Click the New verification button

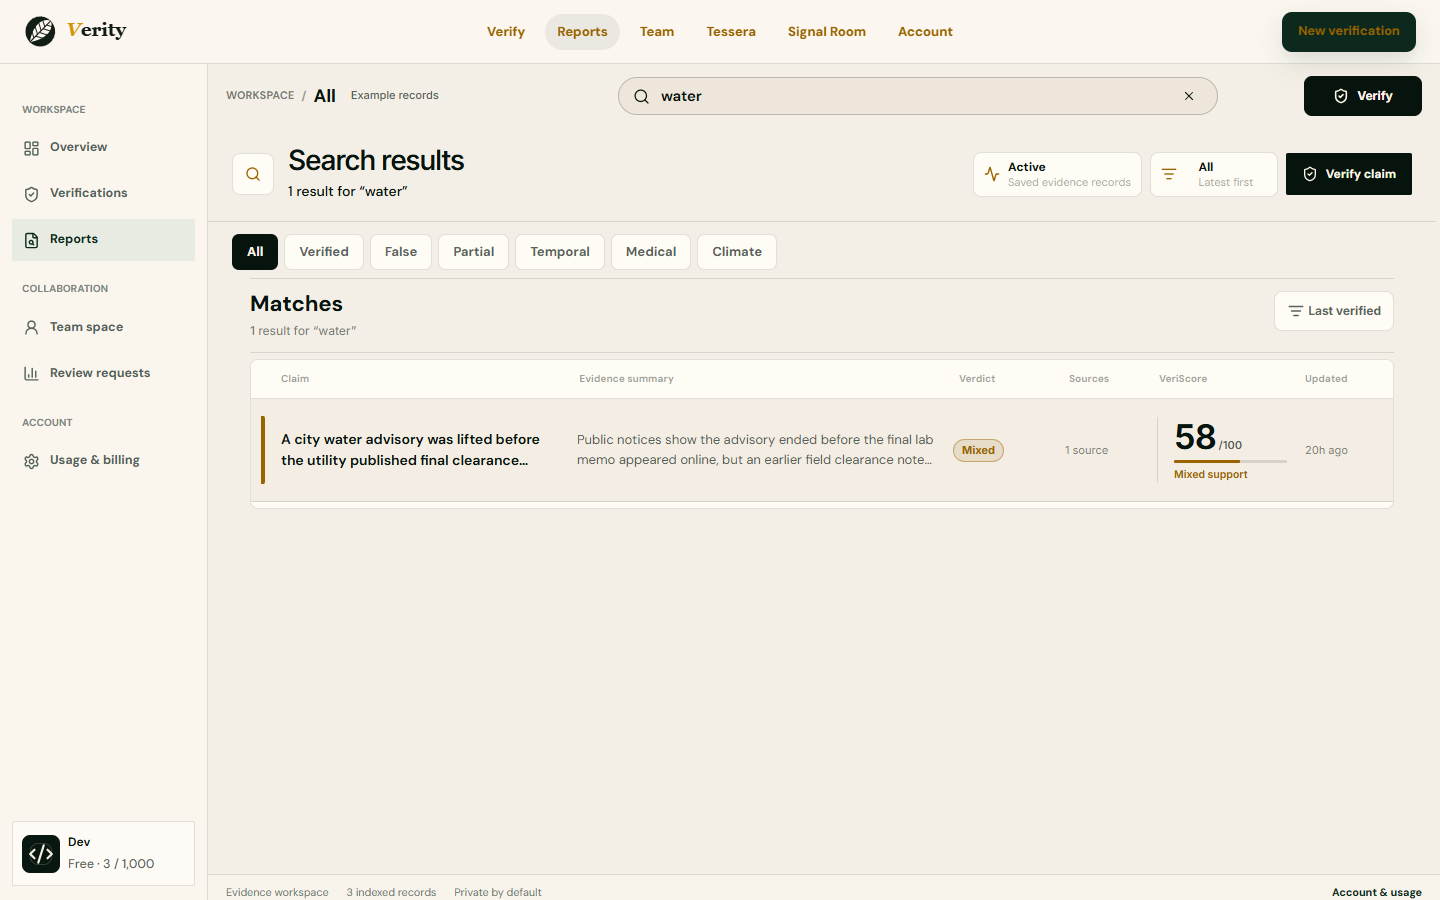(x=1349, y=32)
